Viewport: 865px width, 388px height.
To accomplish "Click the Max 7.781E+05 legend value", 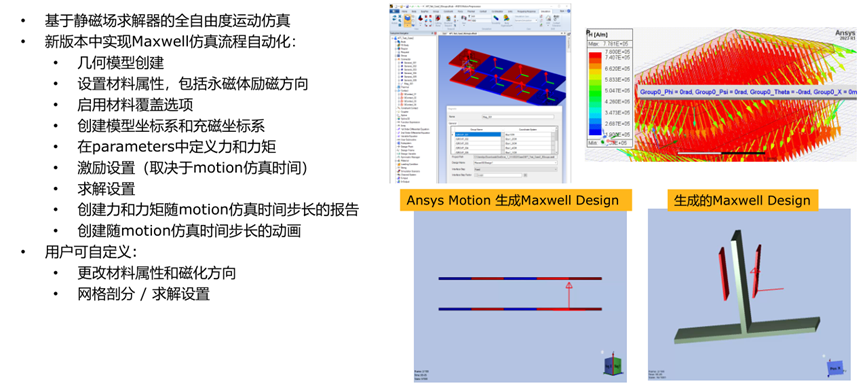I will click(608, 44).
